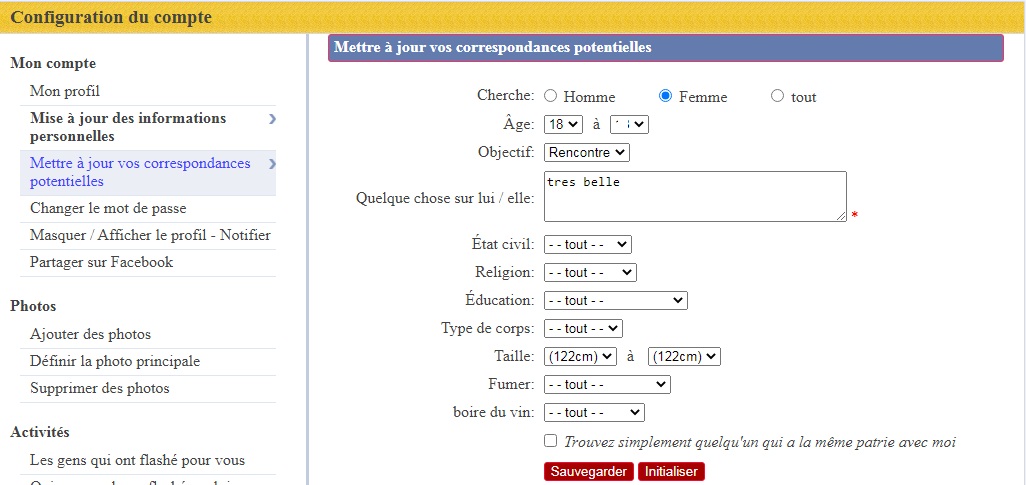Click the Ajouter des photos link
This screenshot has height=485, width=1026.
(90, 334)
